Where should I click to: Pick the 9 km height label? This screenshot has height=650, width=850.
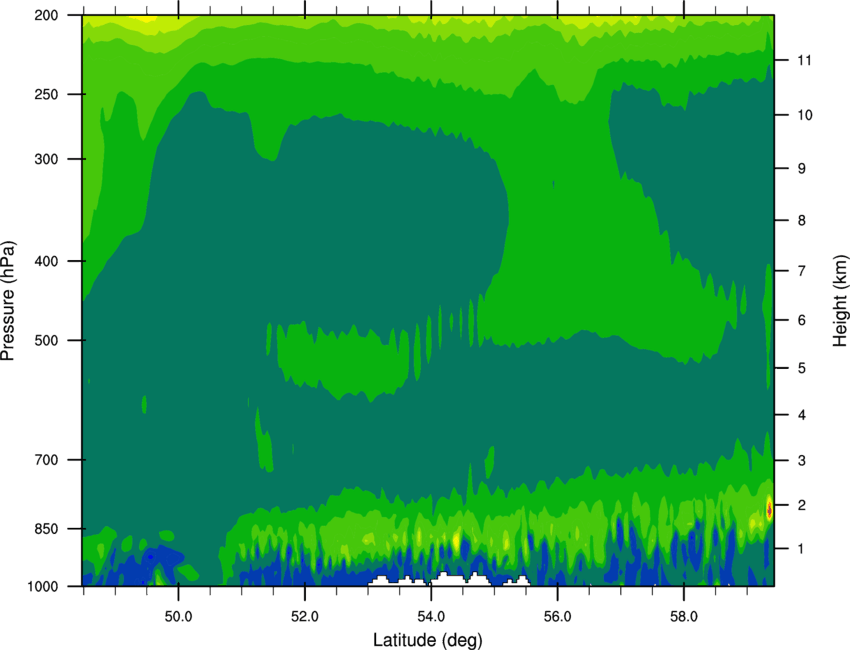click(802, 169)
